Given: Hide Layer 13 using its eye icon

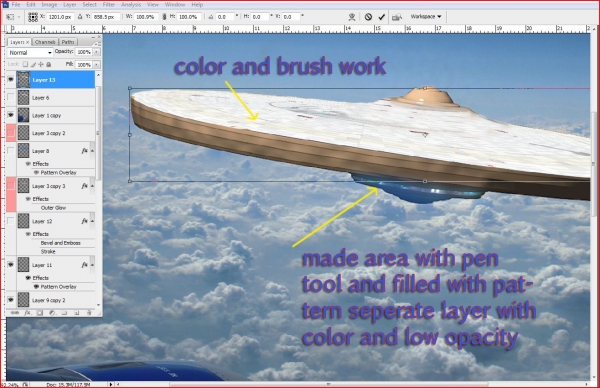Looking at the screenshot, I should click(11, 80).
